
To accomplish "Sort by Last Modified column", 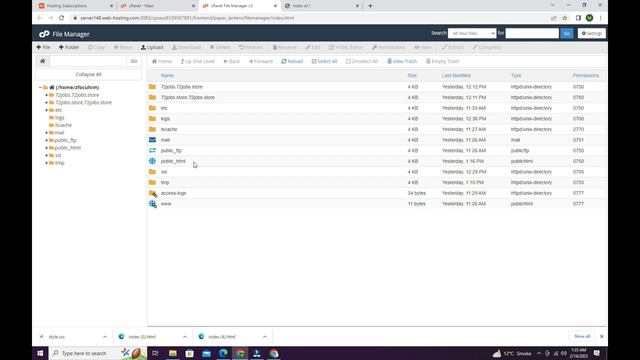I will [456, 76].
